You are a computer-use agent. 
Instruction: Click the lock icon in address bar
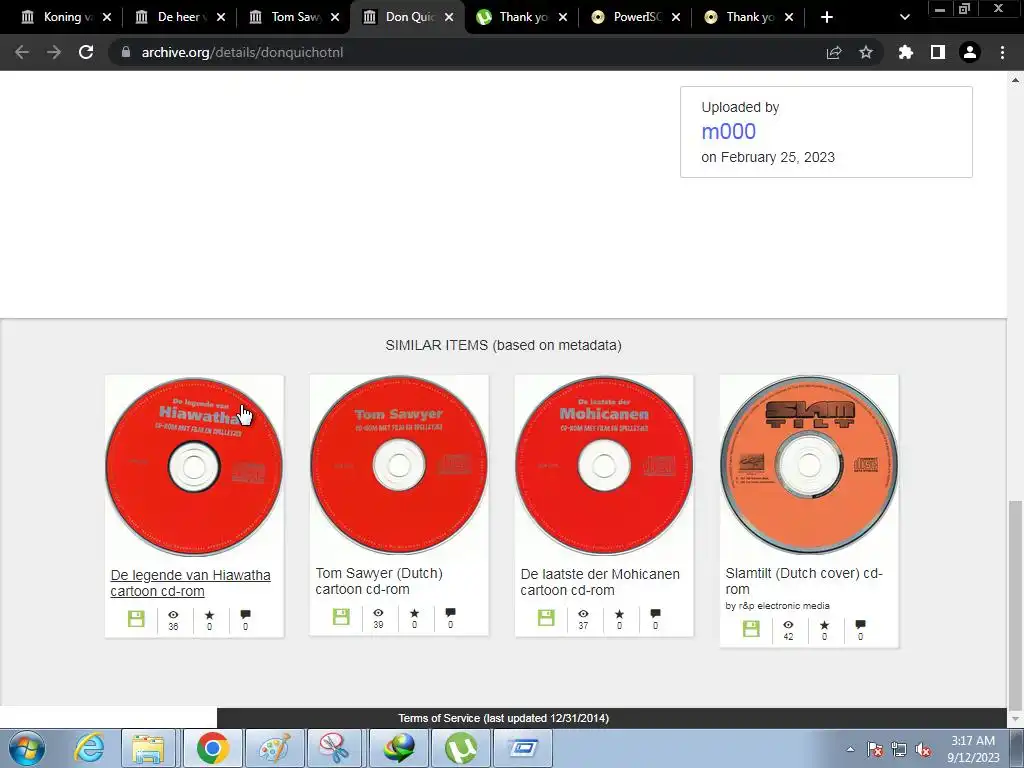(125, 52)
